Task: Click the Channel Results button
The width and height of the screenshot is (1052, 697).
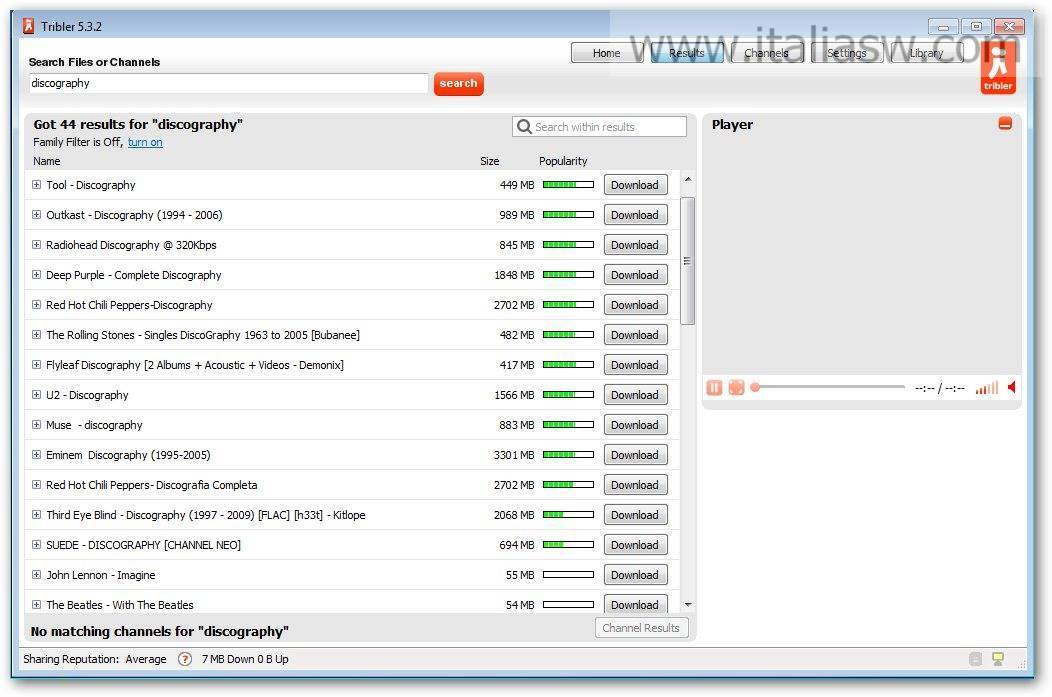Action: 641,628
